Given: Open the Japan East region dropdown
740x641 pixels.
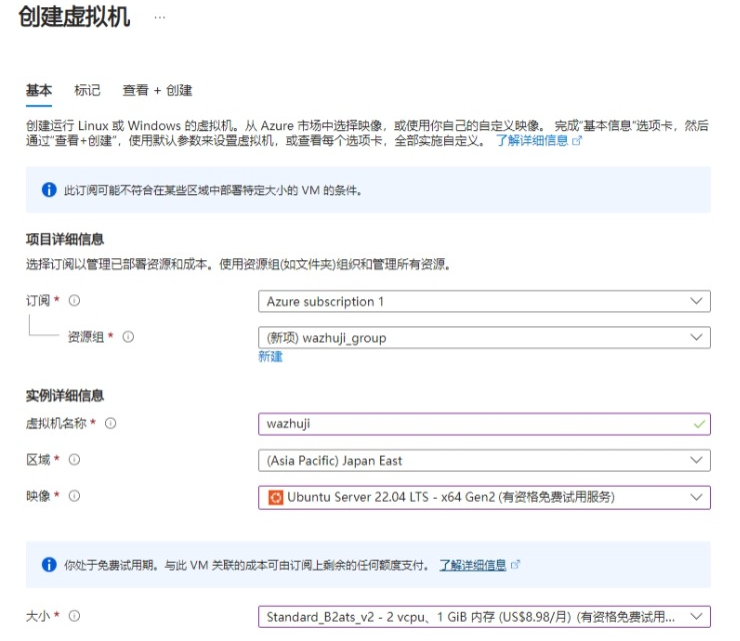Looking at the screenshot, I should pos(484,460).
